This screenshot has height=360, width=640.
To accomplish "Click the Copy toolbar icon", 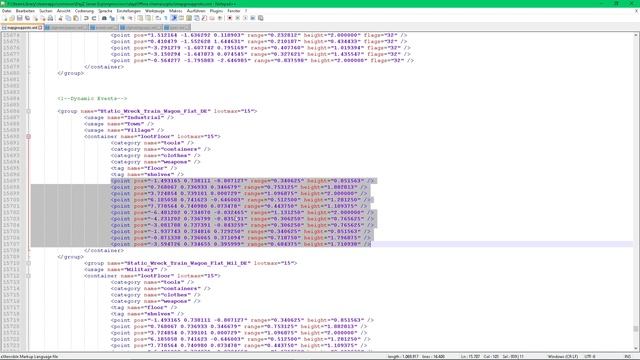I will click(x=68, y=18).
